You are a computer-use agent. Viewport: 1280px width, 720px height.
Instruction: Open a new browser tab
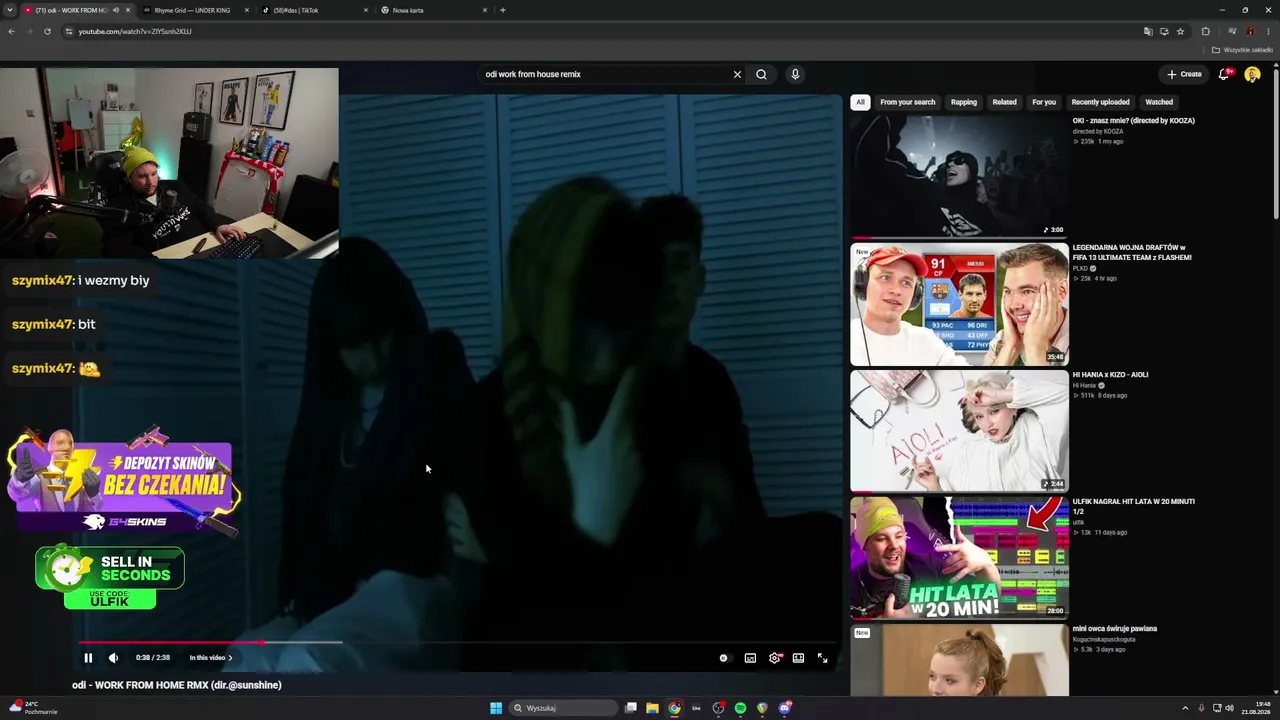[x=502, y=10]
